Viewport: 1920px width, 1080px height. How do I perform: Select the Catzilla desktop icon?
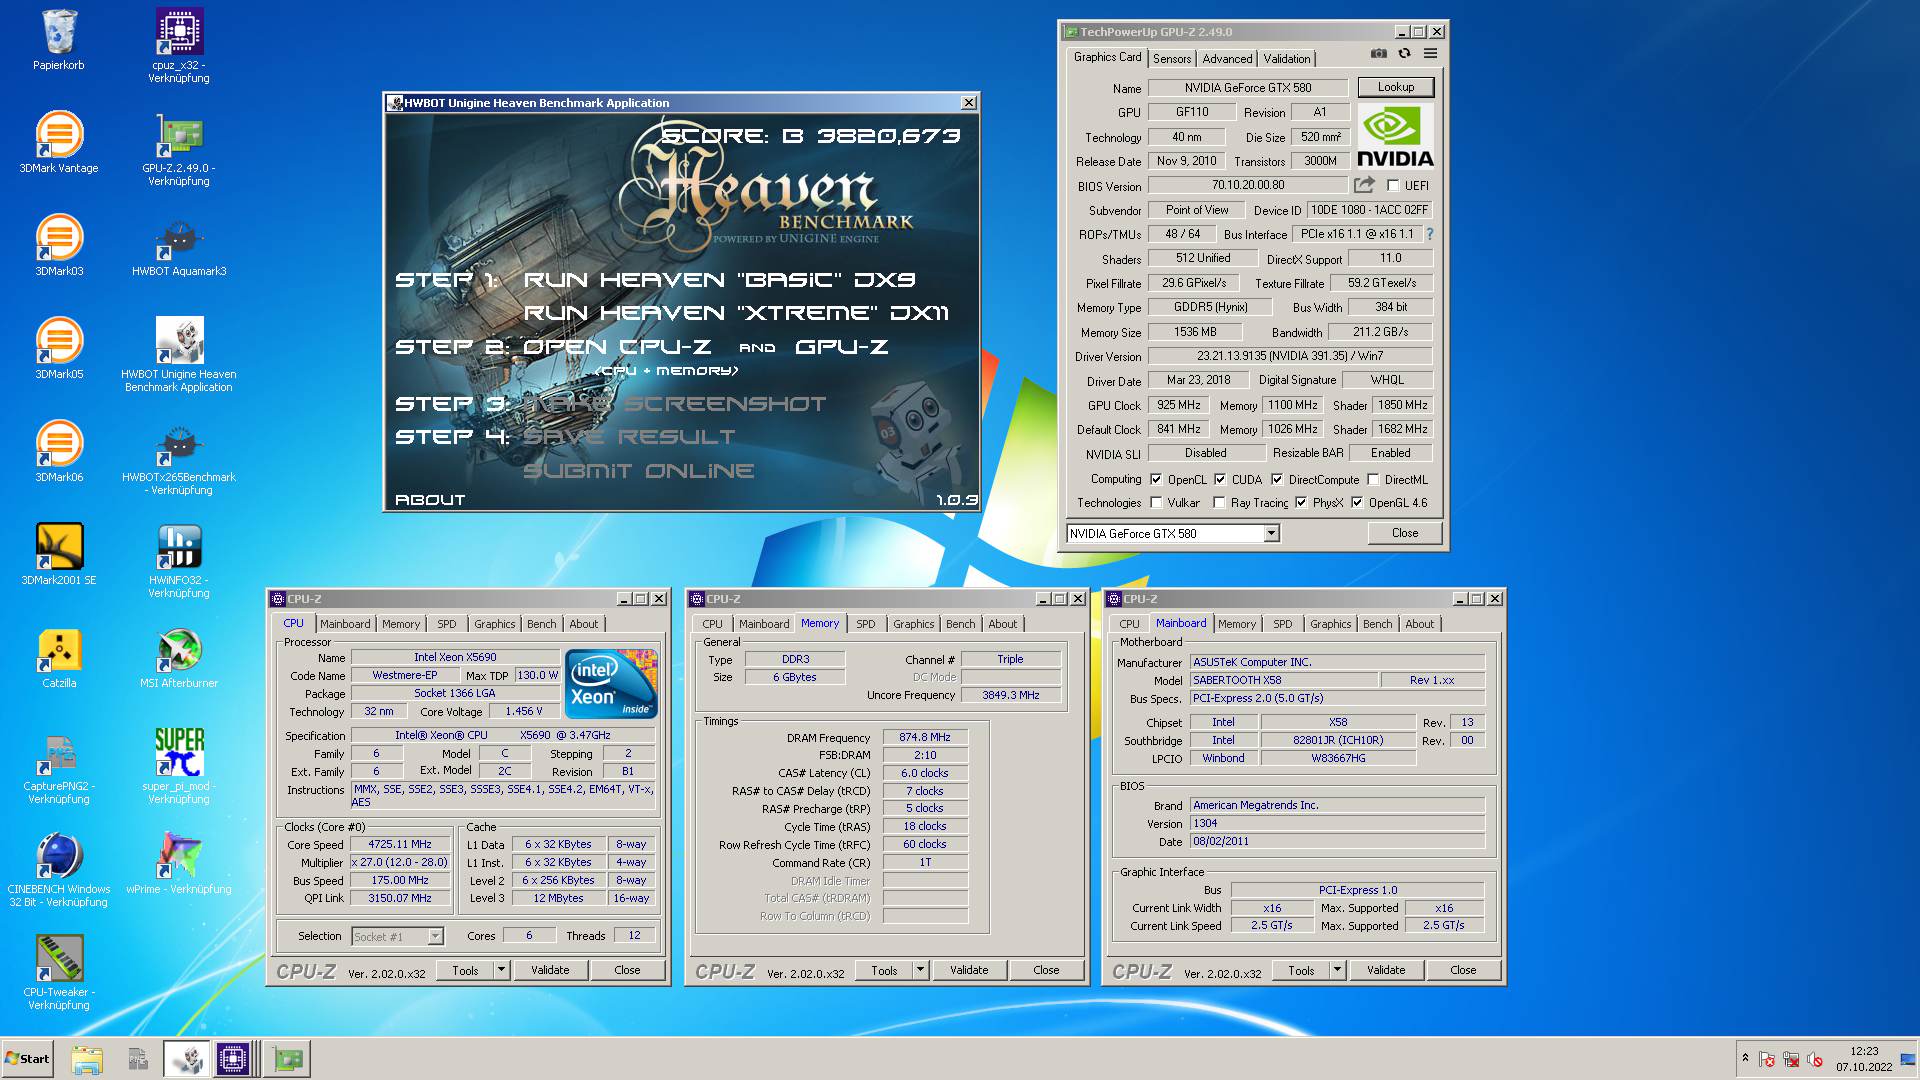(x=59, y=657)
